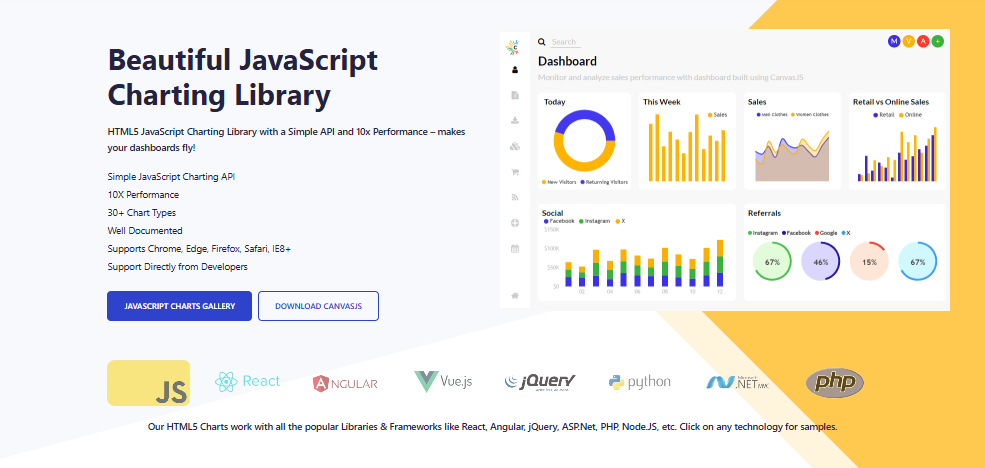Click the Vue.js logo
The height and width of the screenshot is (468, 985).
tap(443, 381)
